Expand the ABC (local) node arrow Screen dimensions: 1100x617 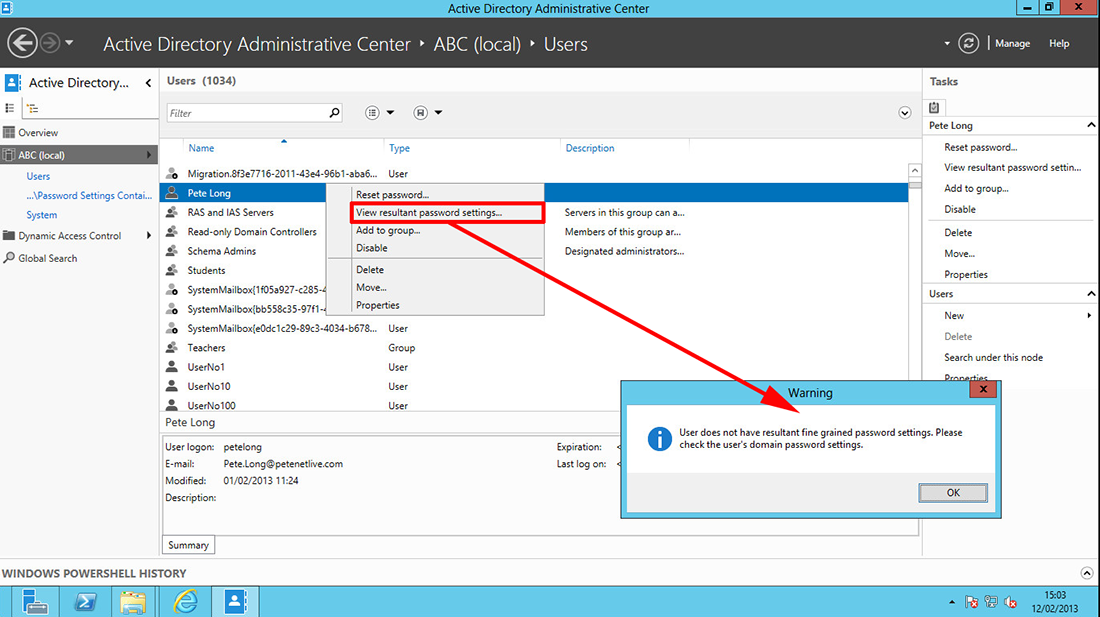[148, 155]
